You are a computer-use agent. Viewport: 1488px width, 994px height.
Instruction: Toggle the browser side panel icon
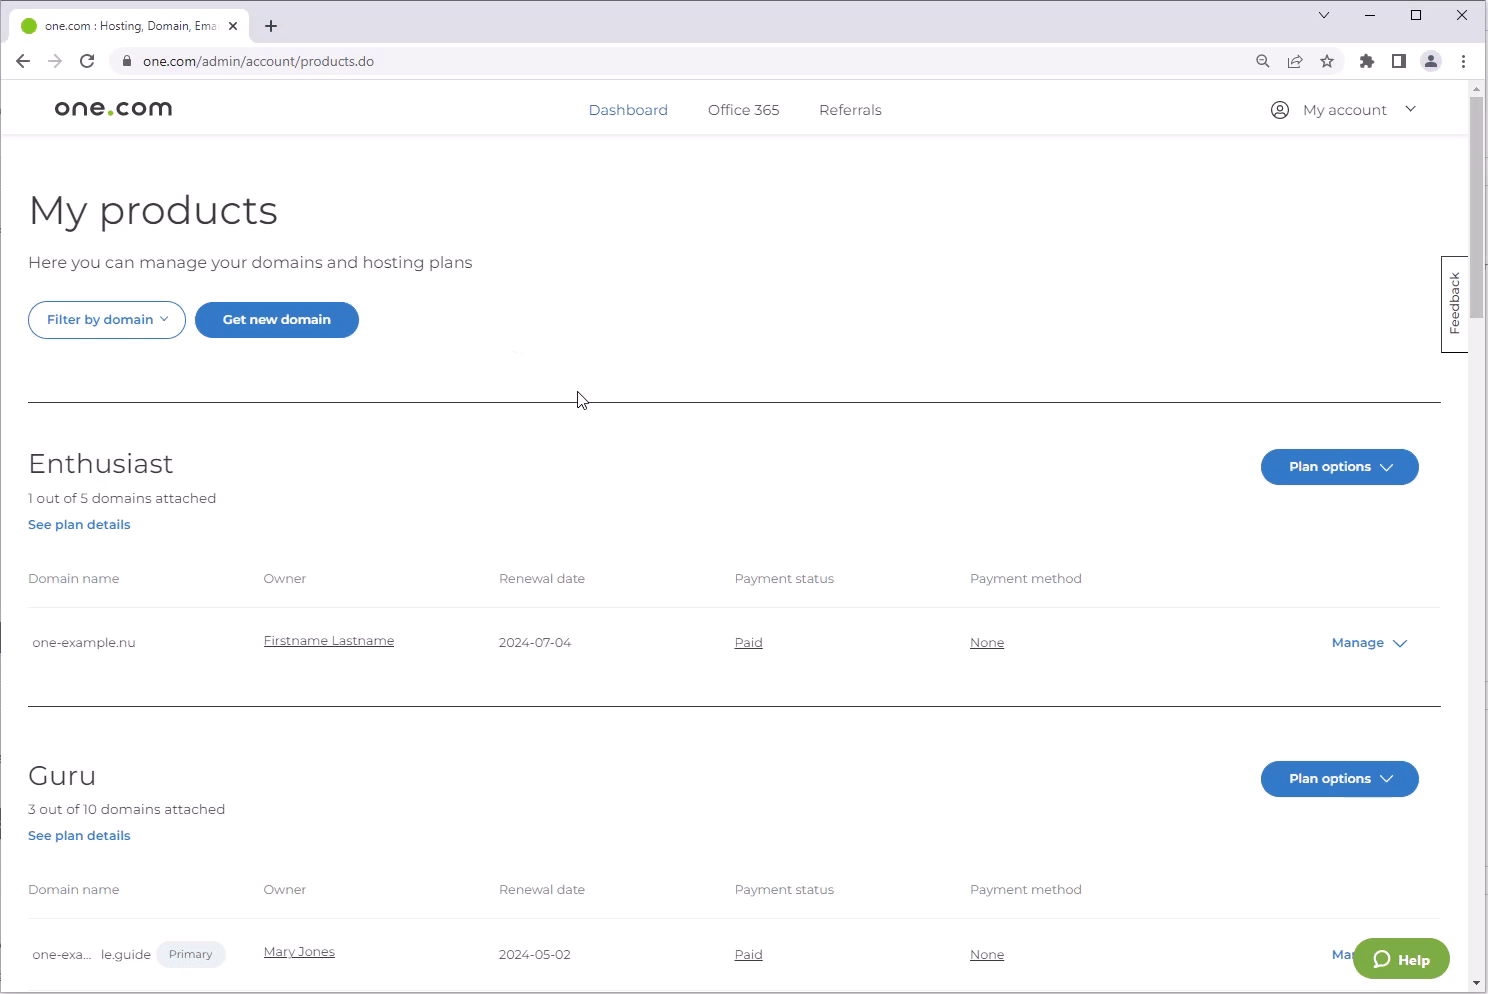pos(1398,61)
